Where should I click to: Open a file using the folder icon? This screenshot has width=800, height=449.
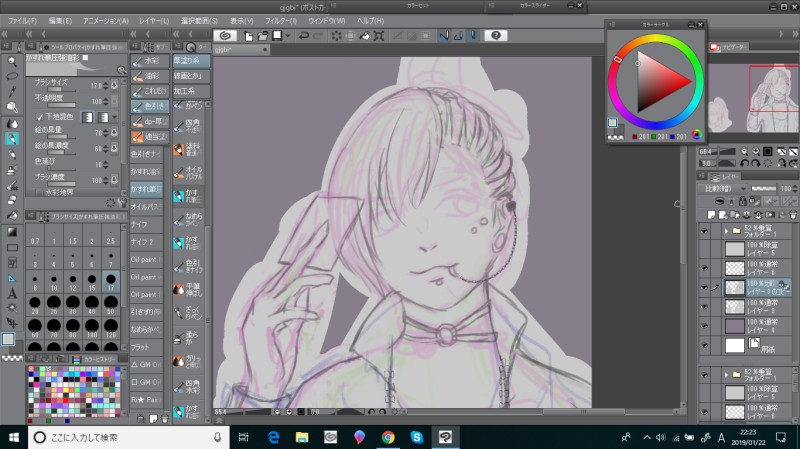point(263,36)
